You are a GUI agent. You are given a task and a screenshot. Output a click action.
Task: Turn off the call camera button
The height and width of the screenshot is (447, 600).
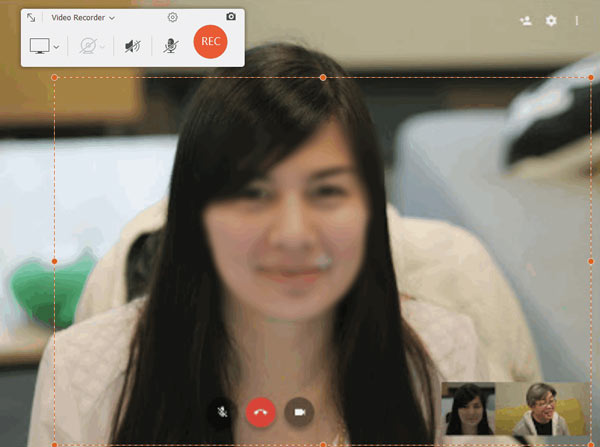(299, 411)
